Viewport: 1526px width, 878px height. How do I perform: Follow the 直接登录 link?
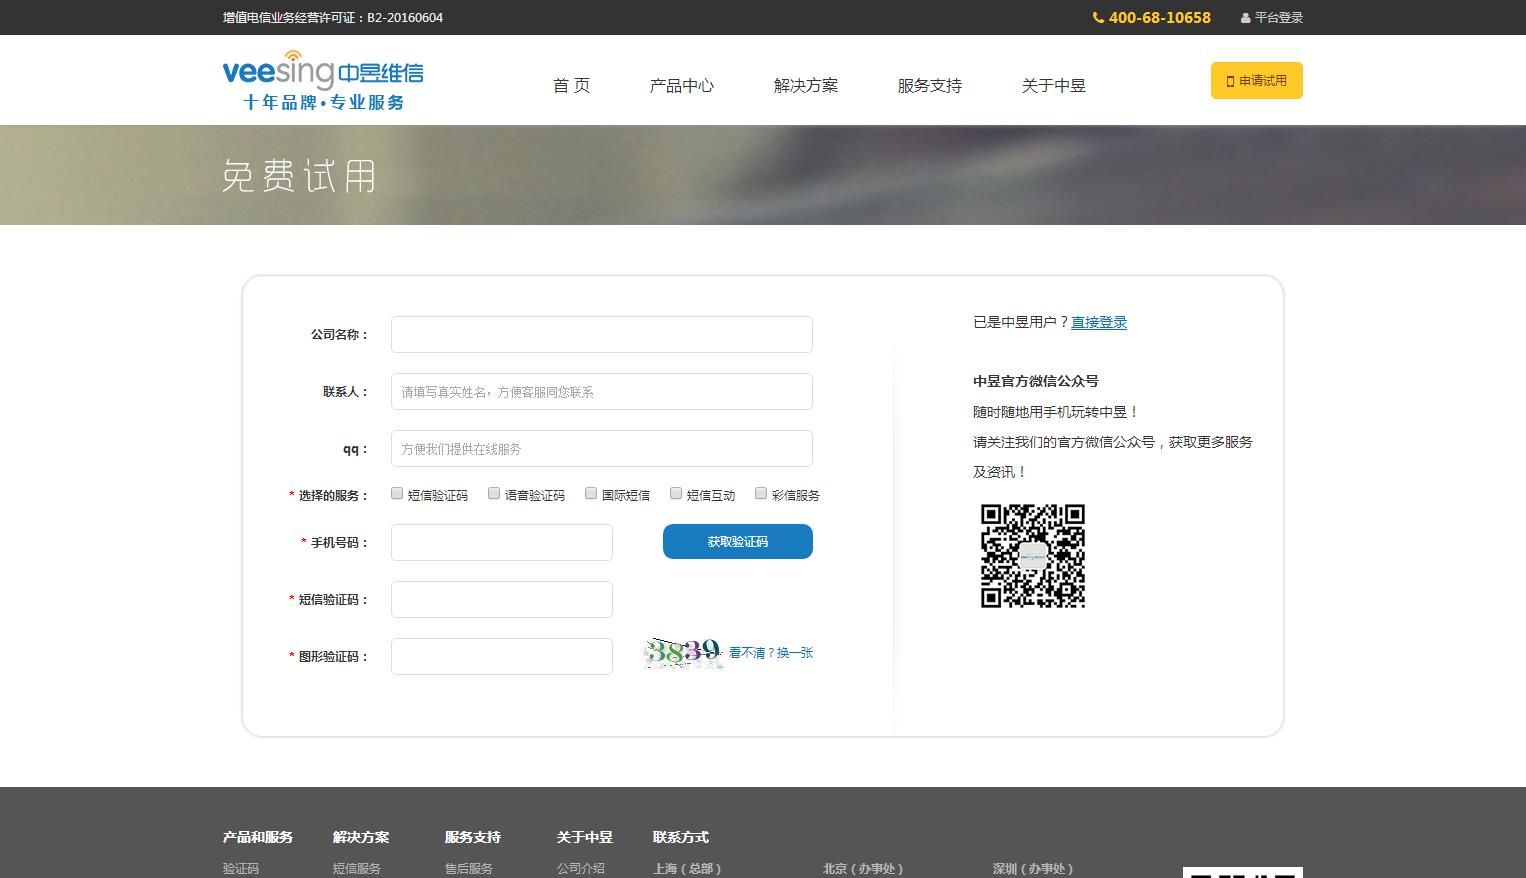[x=1098, y=322]
